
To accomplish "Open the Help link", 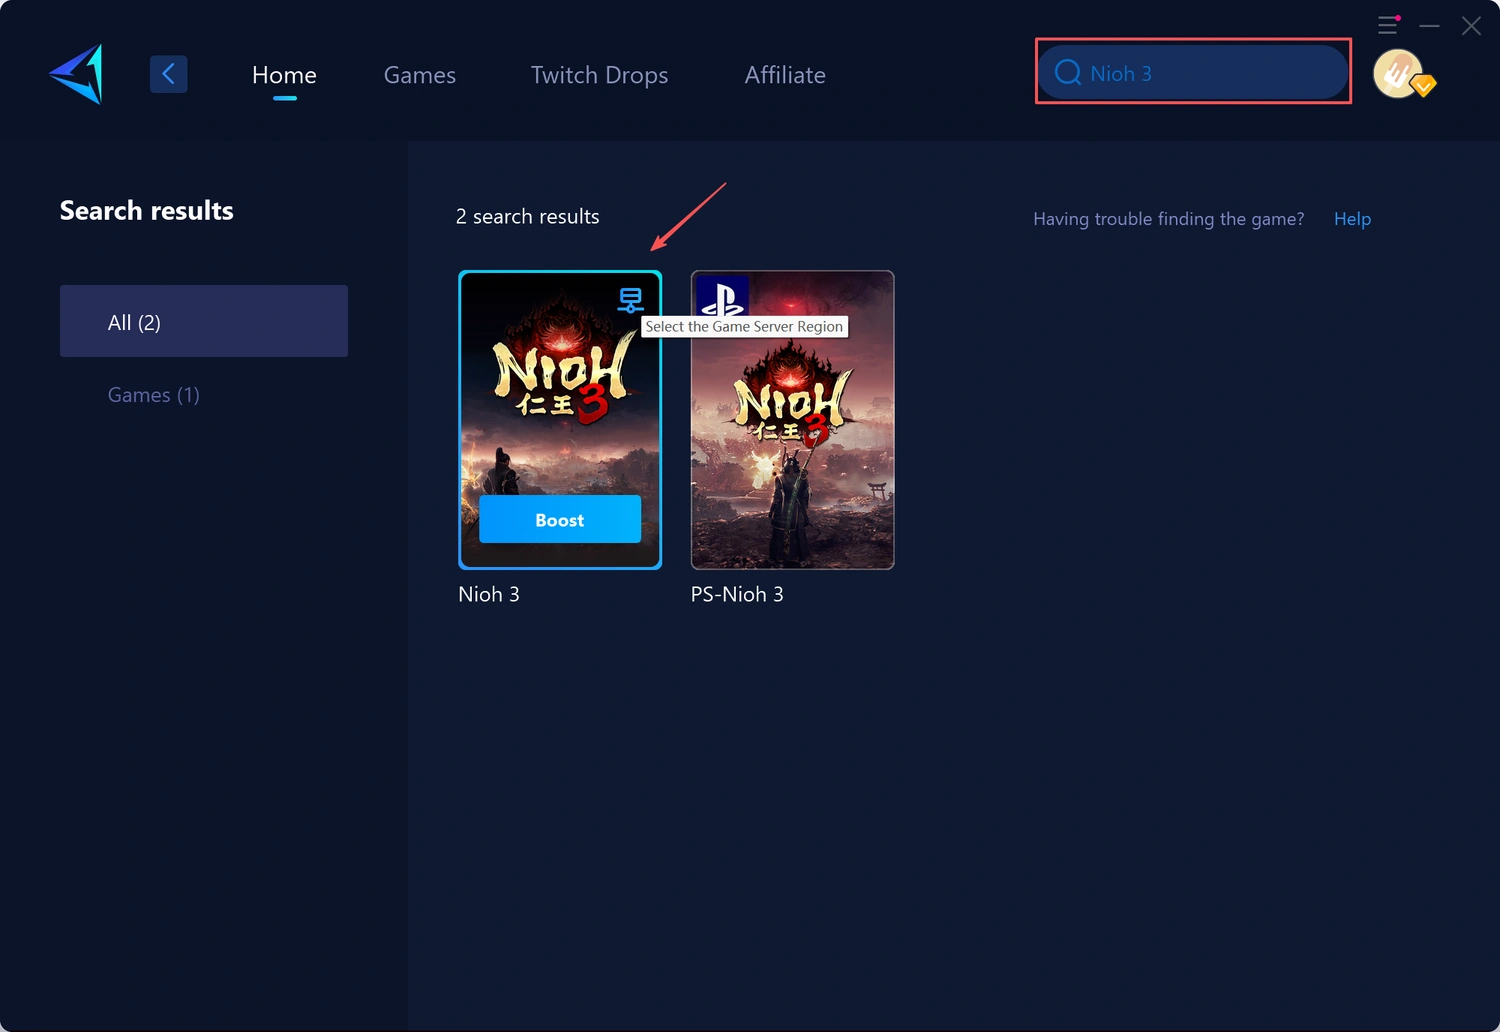I will click(1352, 219).
